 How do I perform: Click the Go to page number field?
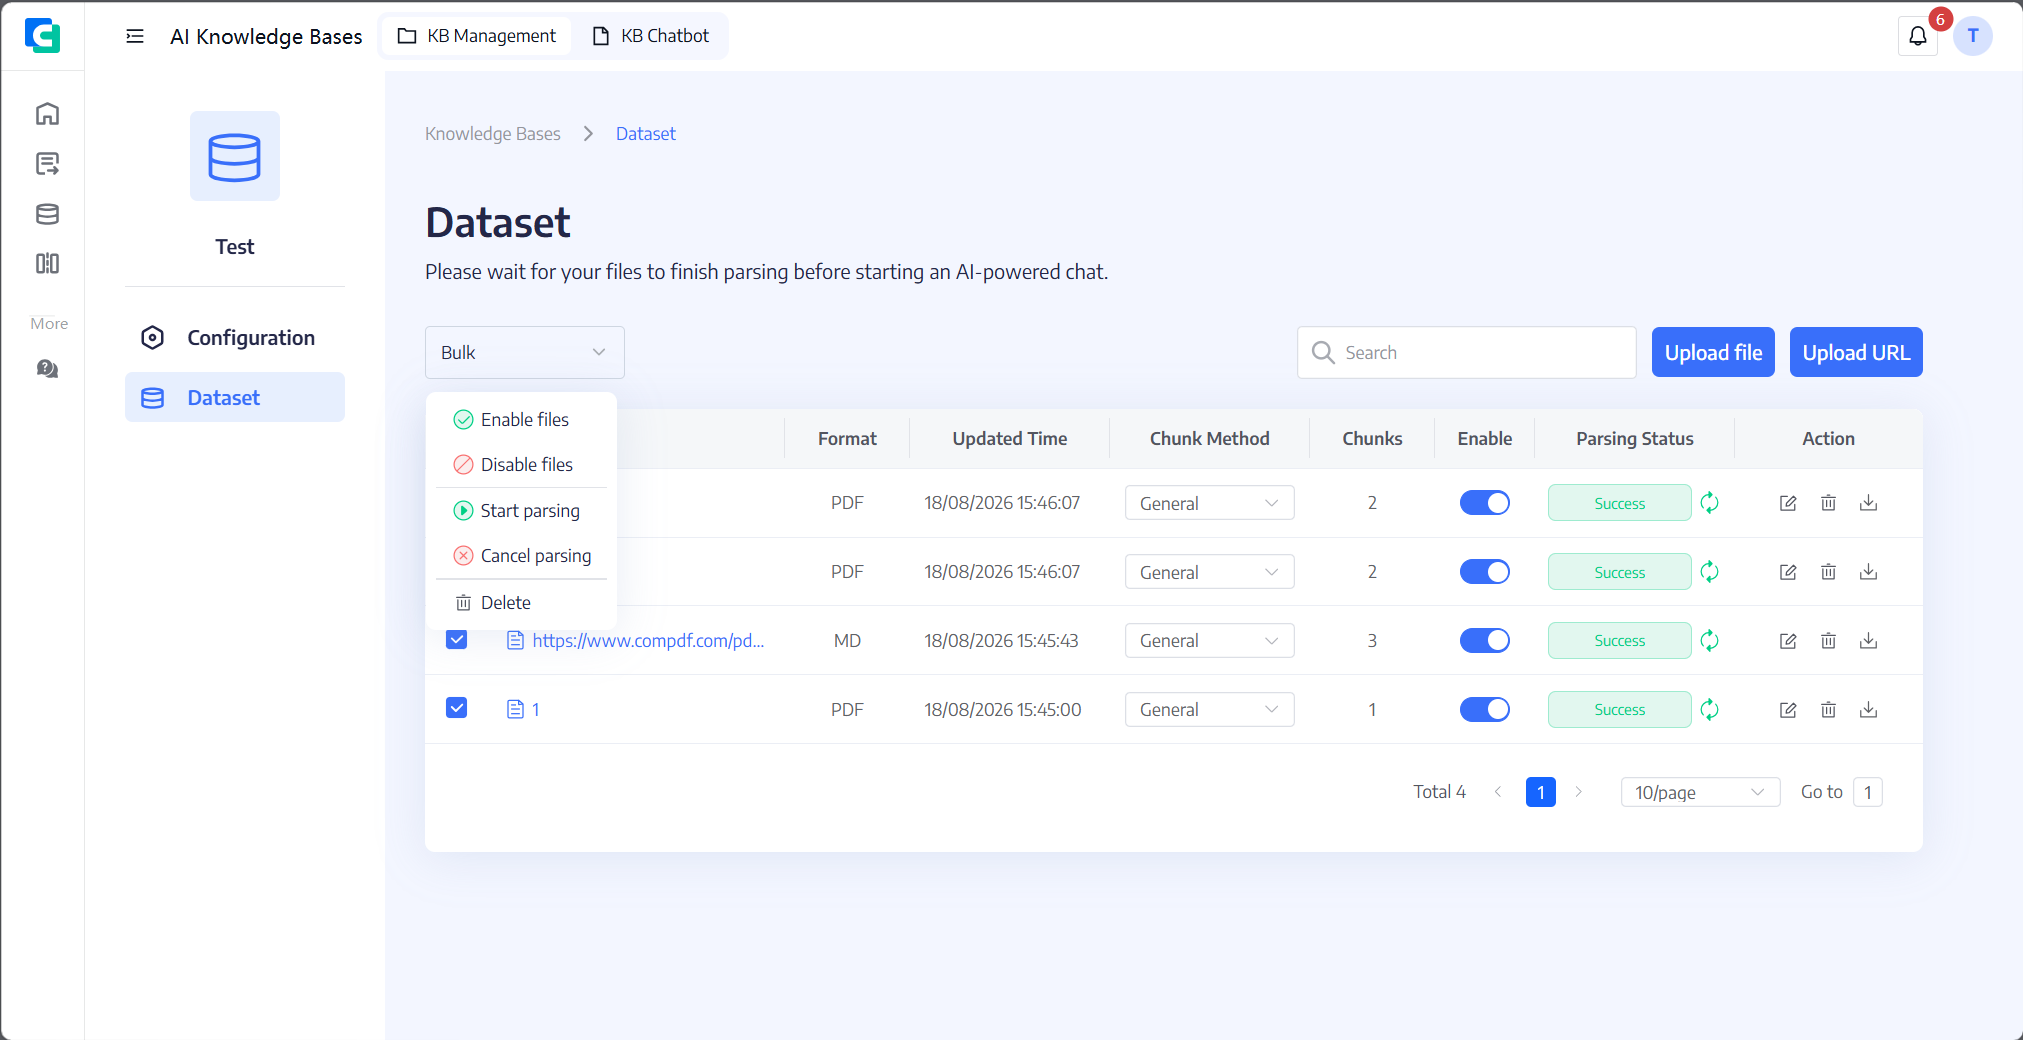pyautogui.click(x=1867, y=792)
